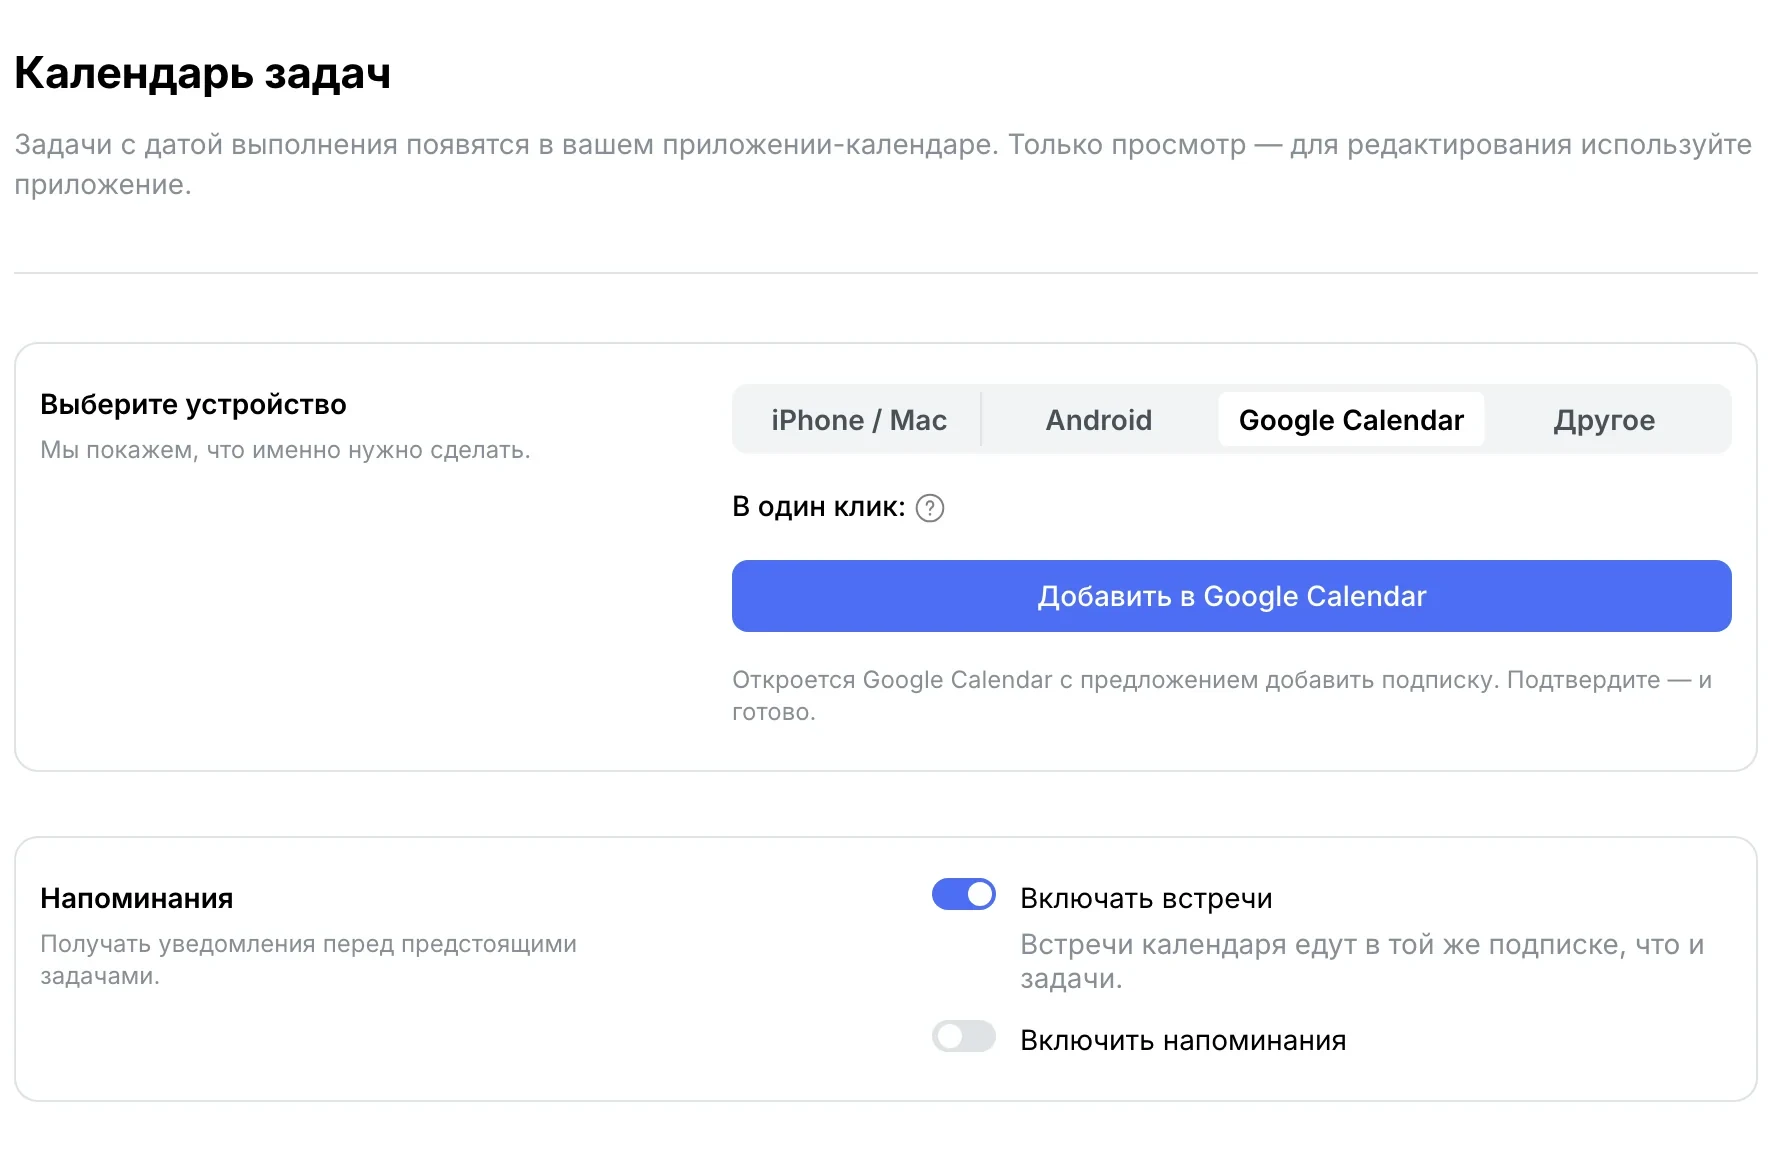The width and height of the screenshot is (1770, 1150).
Task: Click the "Мы покажем, что именно нужно сделать." hint
Action: (285, 450)
